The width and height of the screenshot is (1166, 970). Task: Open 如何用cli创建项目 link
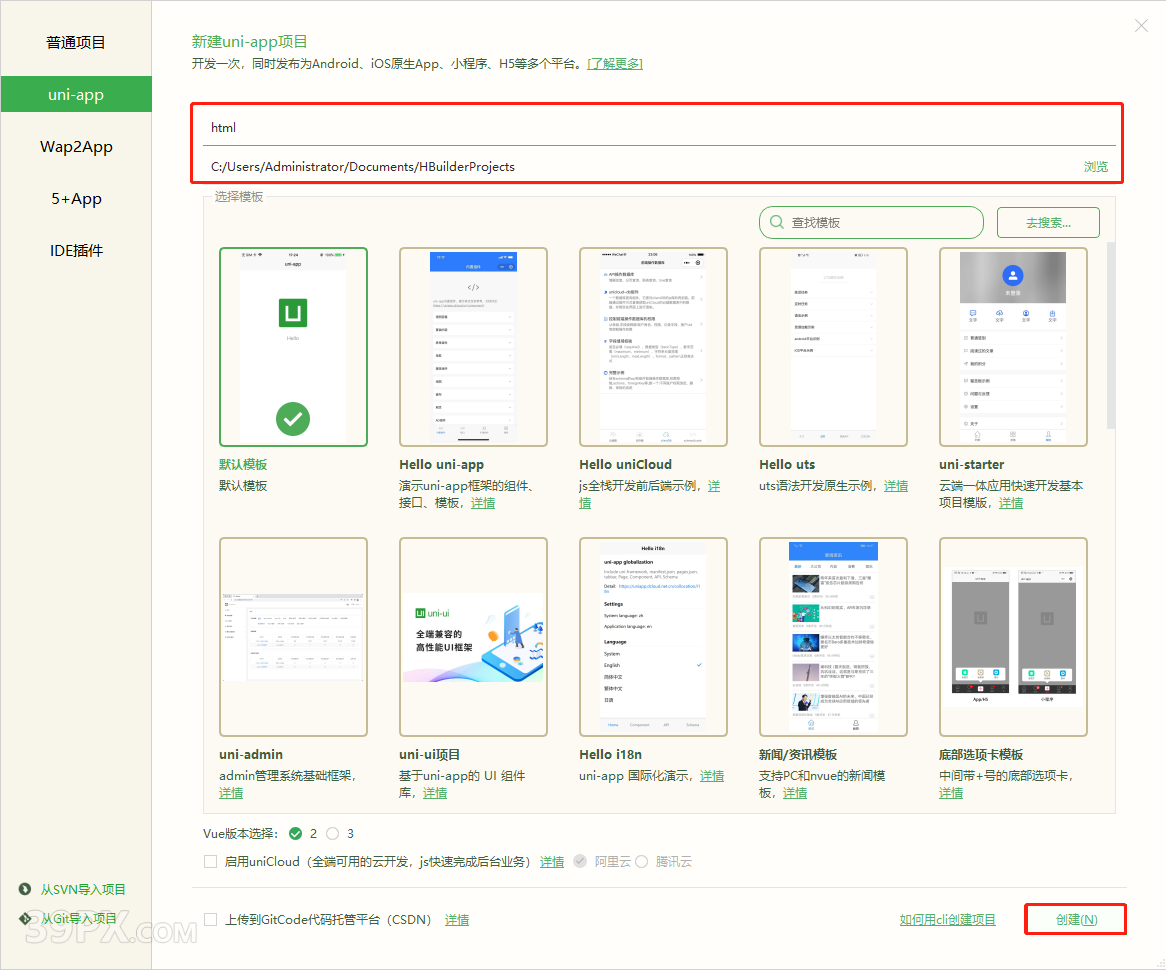pyautogui.click(x=947, y=919)
